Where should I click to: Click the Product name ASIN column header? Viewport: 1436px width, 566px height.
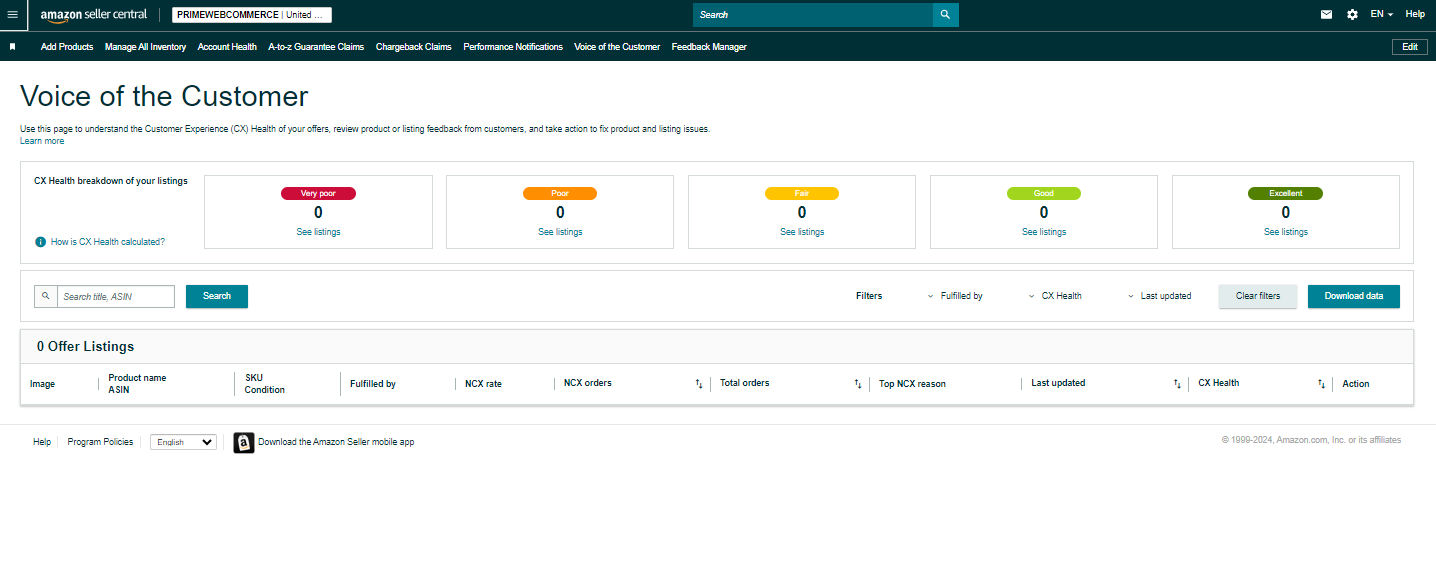[x=137, y=384]
